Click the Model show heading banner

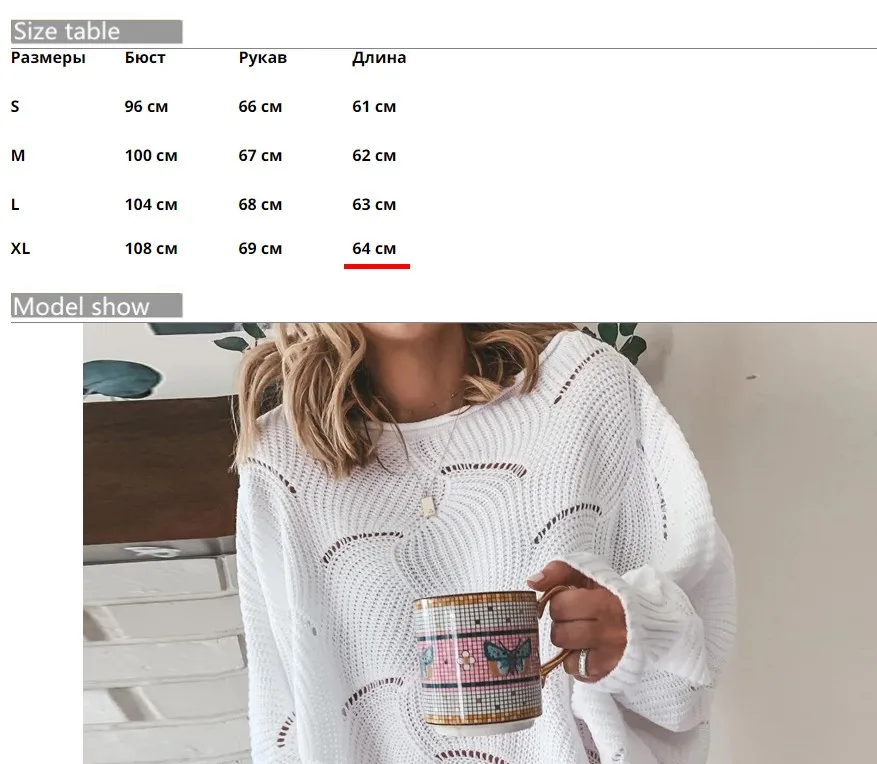pyautogui.click(x=96, y=305)
